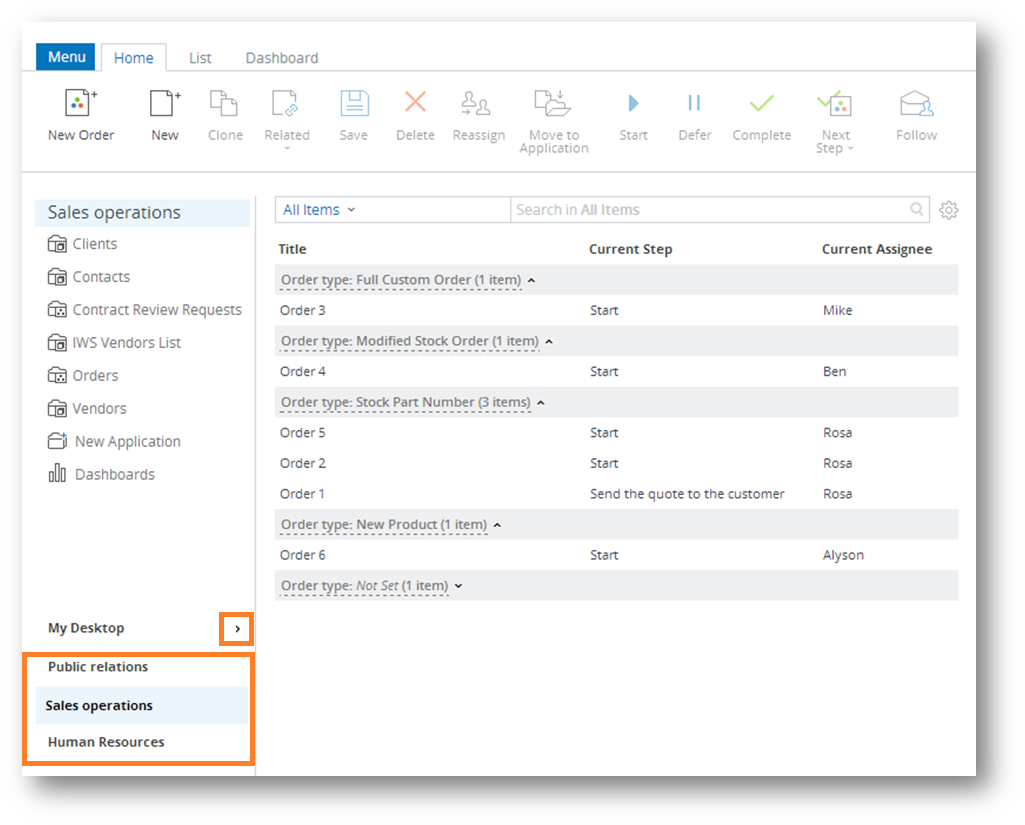
Task: Expand the Not Set order group
Action: pyautogui.click(x=459, y=586)
